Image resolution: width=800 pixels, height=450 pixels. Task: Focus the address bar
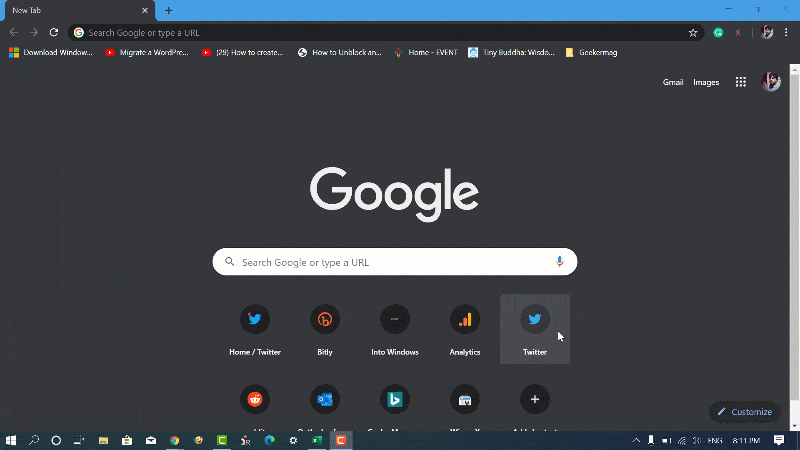[x=388, y=33]
